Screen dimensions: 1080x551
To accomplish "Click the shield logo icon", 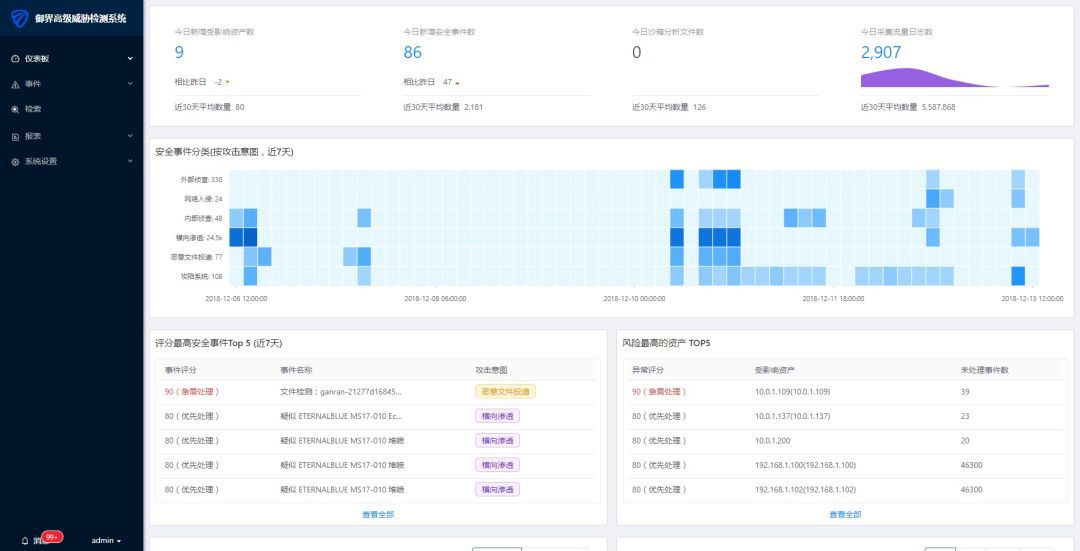I will pos(20,19).
